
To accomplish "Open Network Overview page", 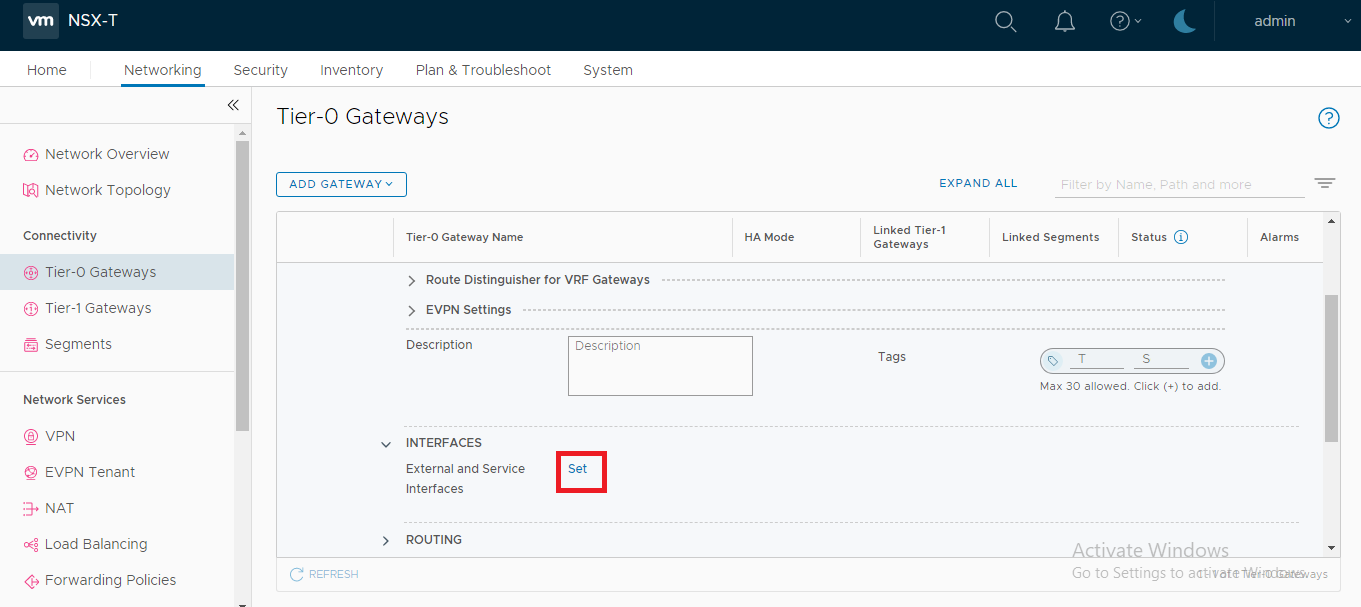I will pos(107,154).
